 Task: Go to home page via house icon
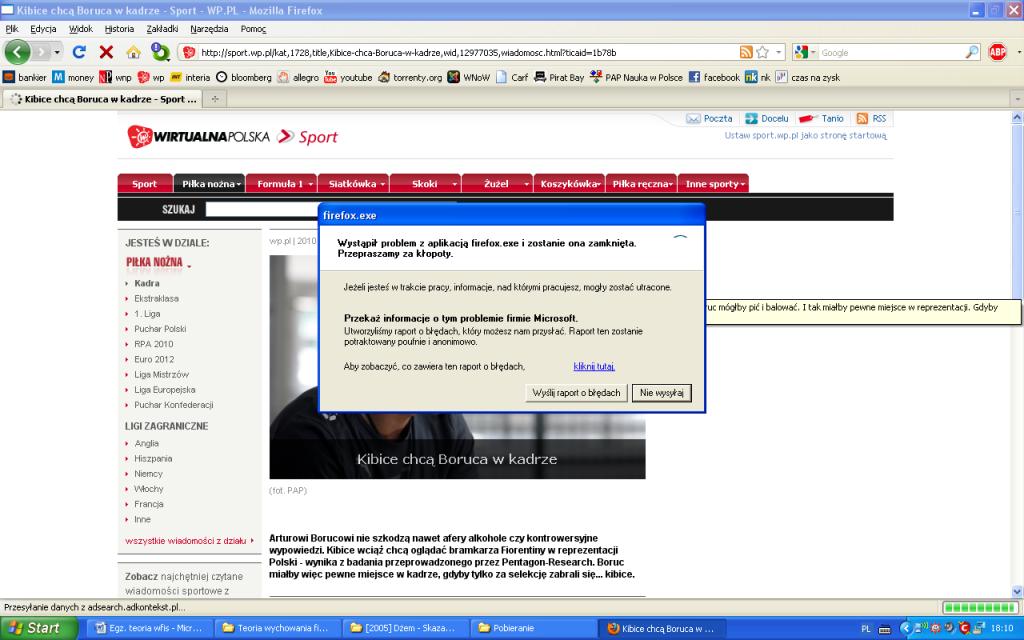click(x=133, y=52)
